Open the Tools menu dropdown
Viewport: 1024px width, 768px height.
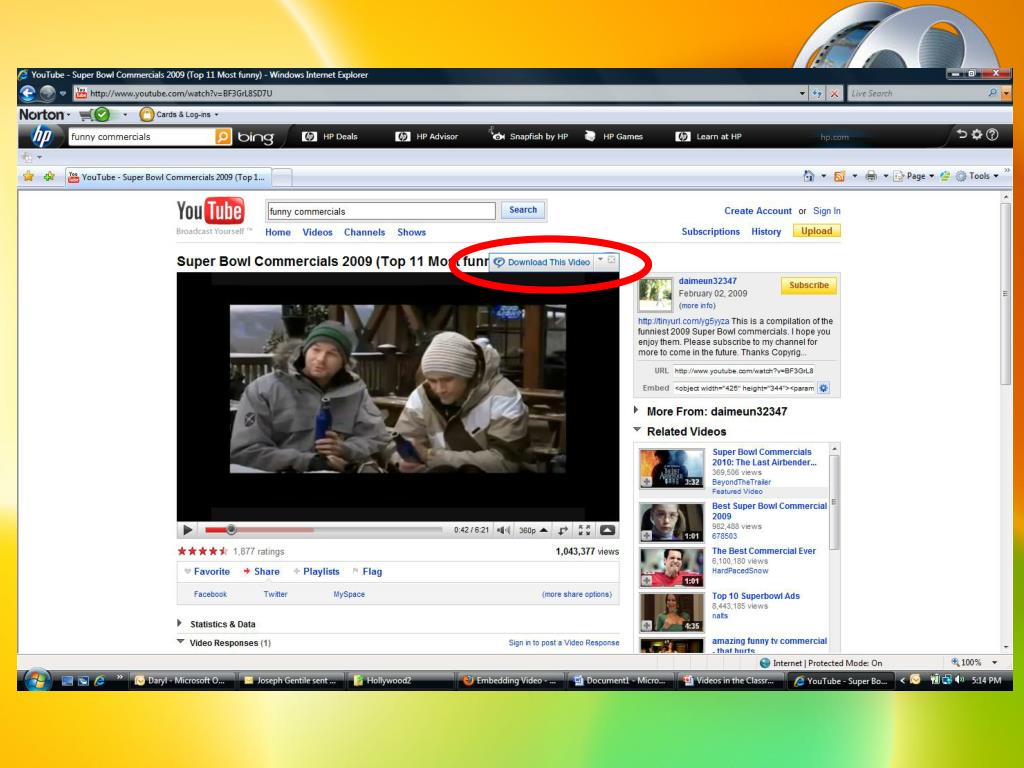(977, 176)
